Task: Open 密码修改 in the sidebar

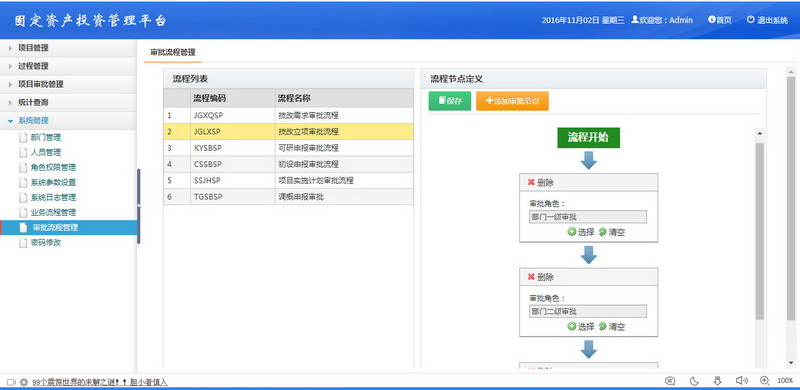Action: click(x=45, y=242)
